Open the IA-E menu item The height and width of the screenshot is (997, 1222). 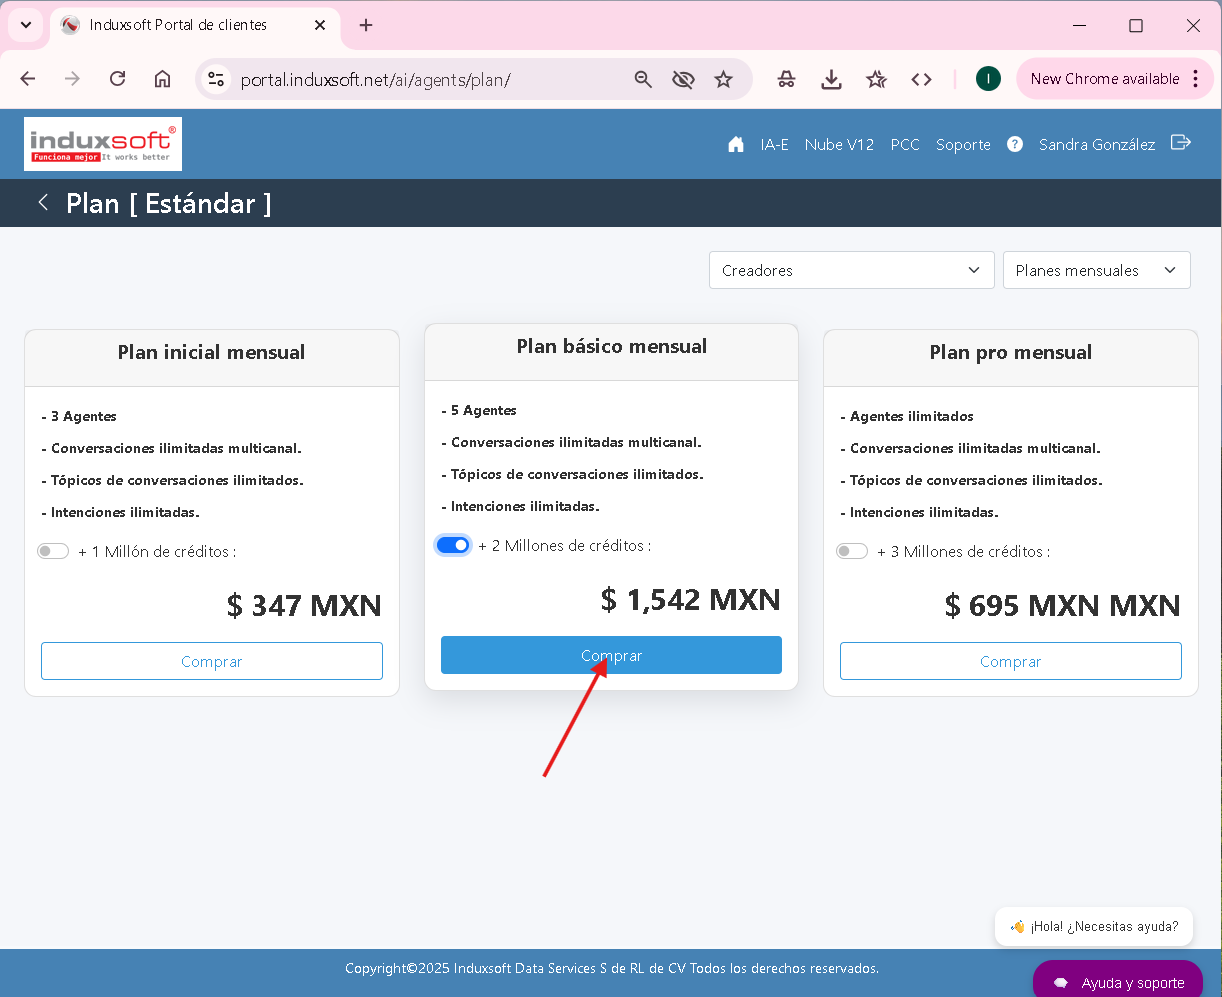point(774,144)
